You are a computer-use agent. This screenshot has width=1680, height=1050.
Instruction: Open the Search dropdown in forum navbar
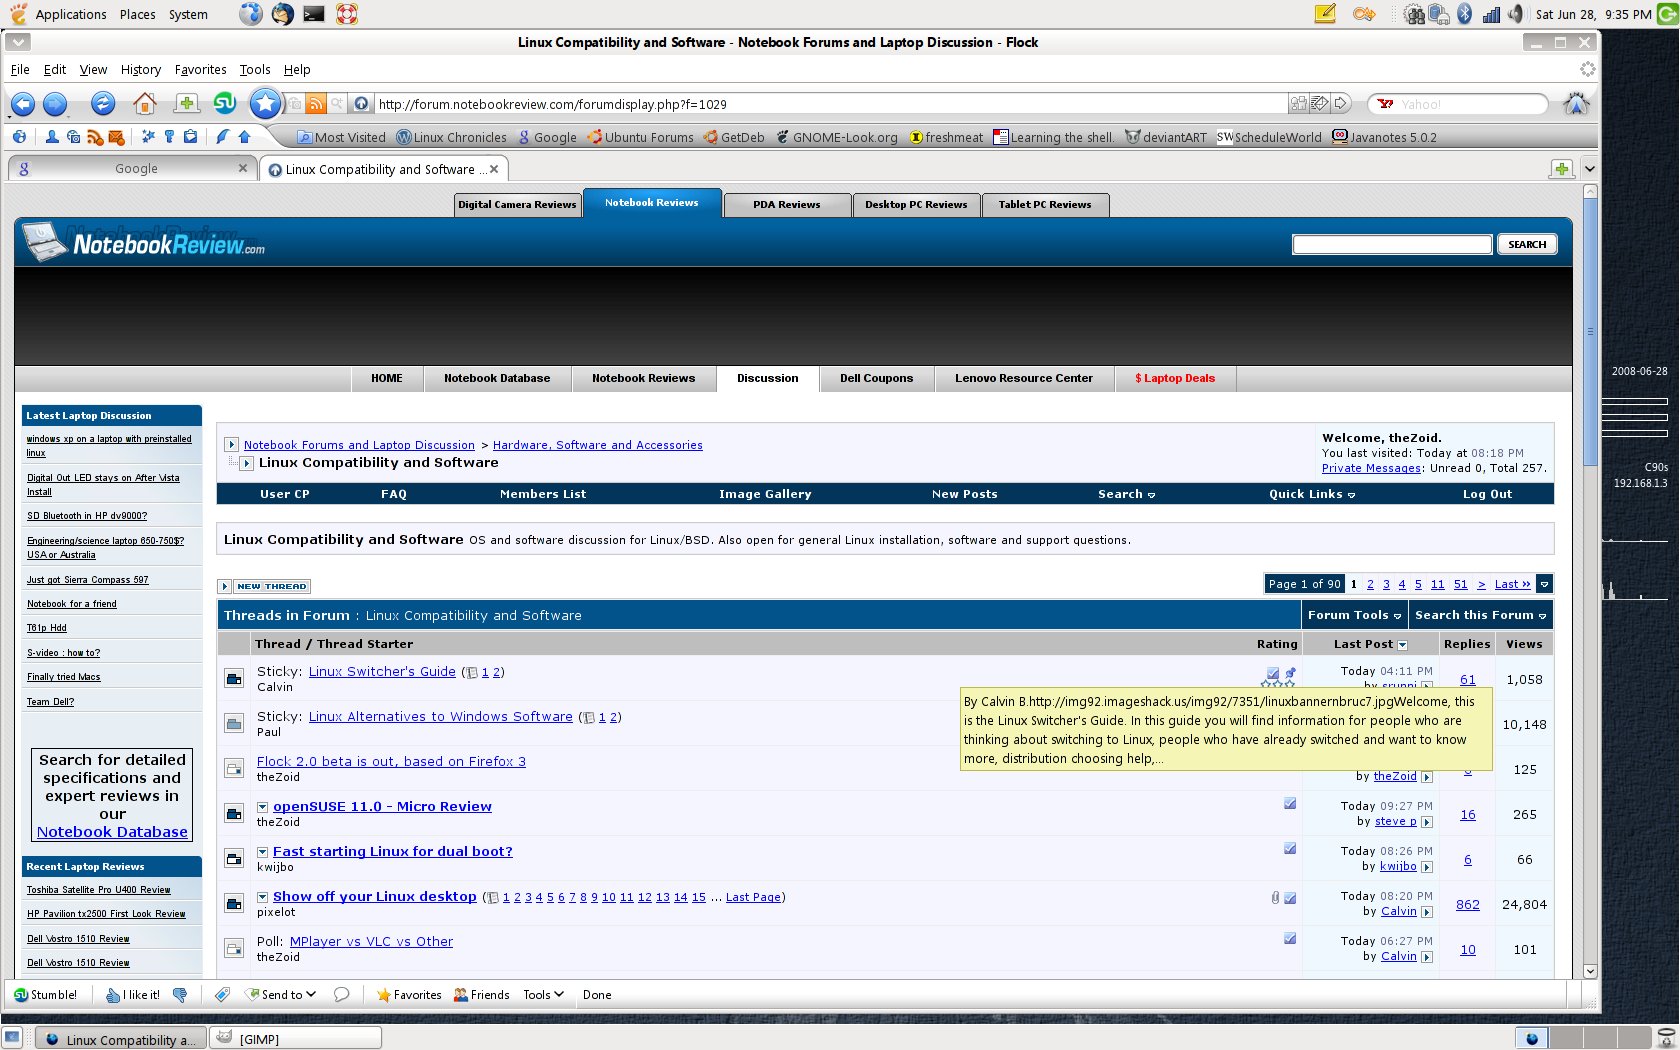point(1126,494)
